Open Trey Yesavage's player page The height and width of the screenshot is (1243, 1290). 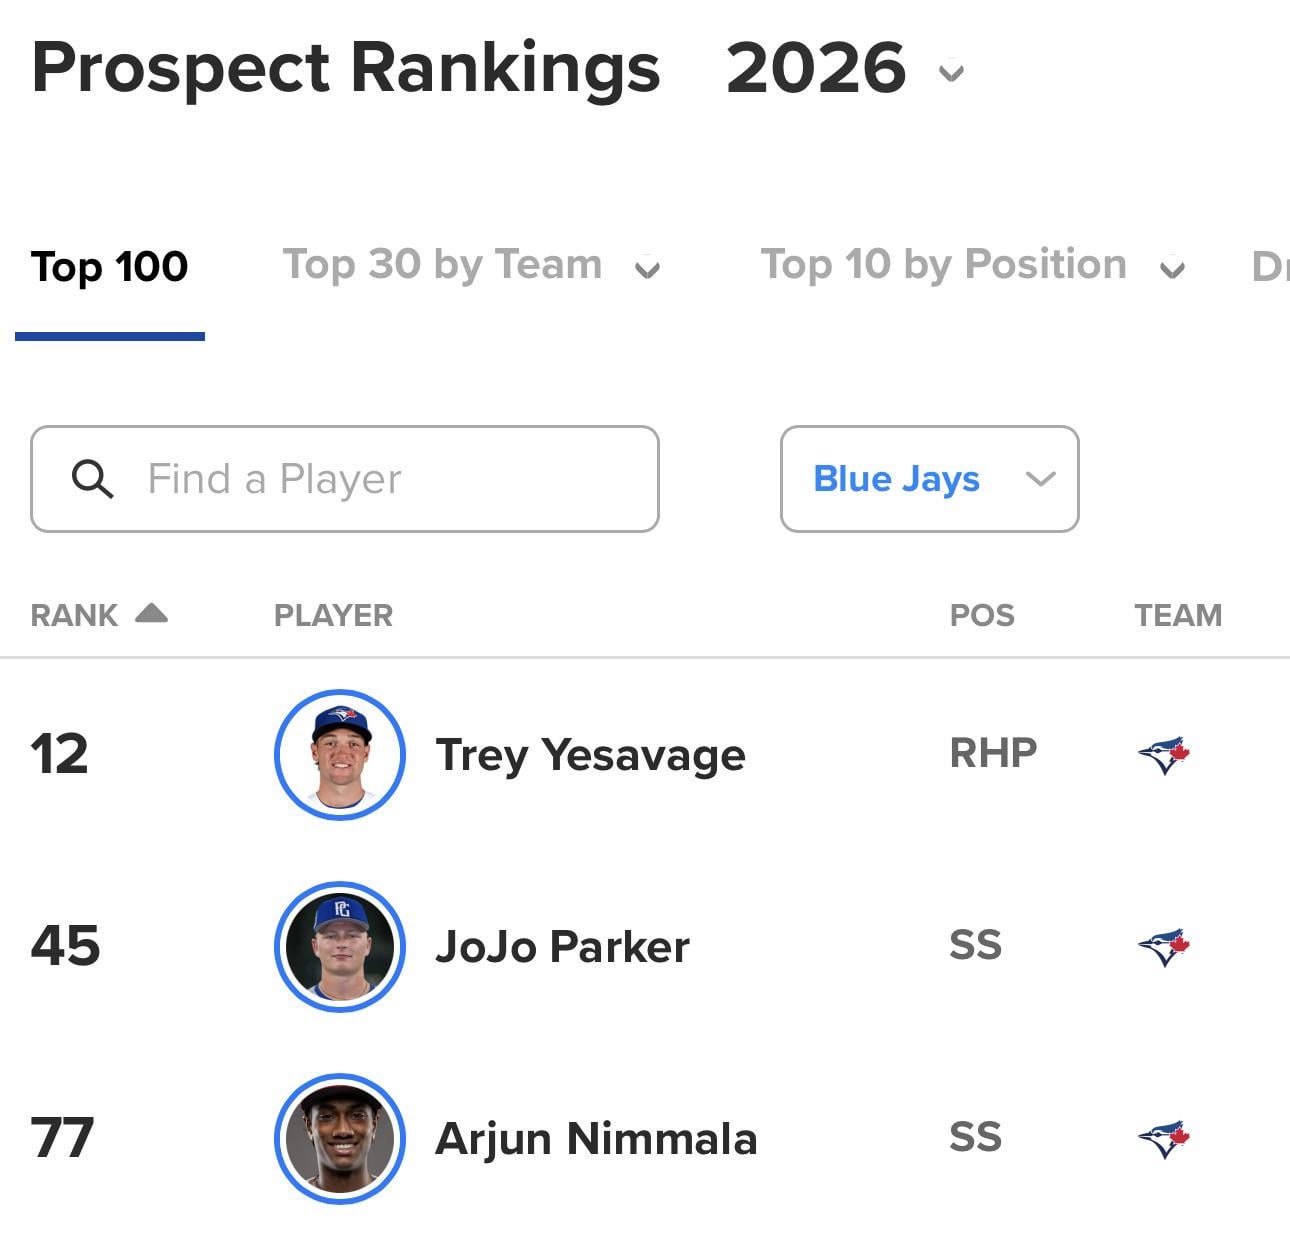click(x=590, y=755)
